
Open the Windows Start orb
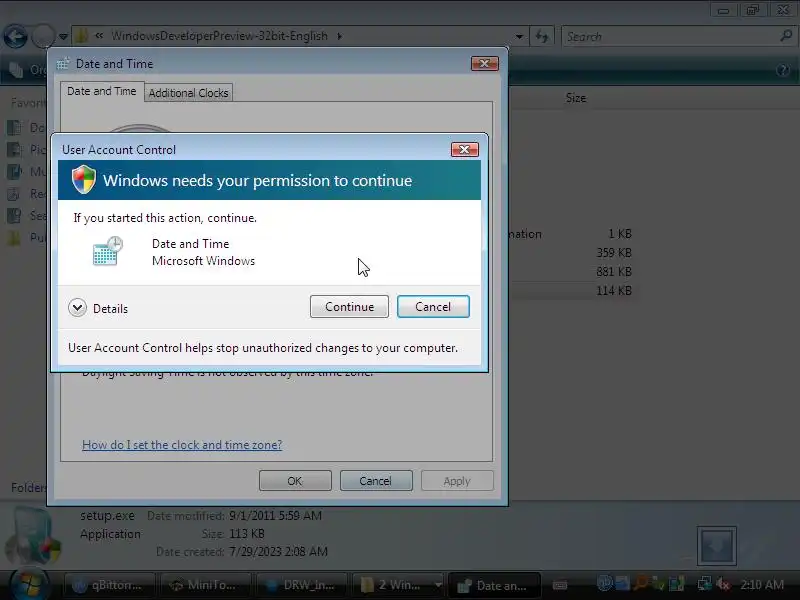coord(28,584)
